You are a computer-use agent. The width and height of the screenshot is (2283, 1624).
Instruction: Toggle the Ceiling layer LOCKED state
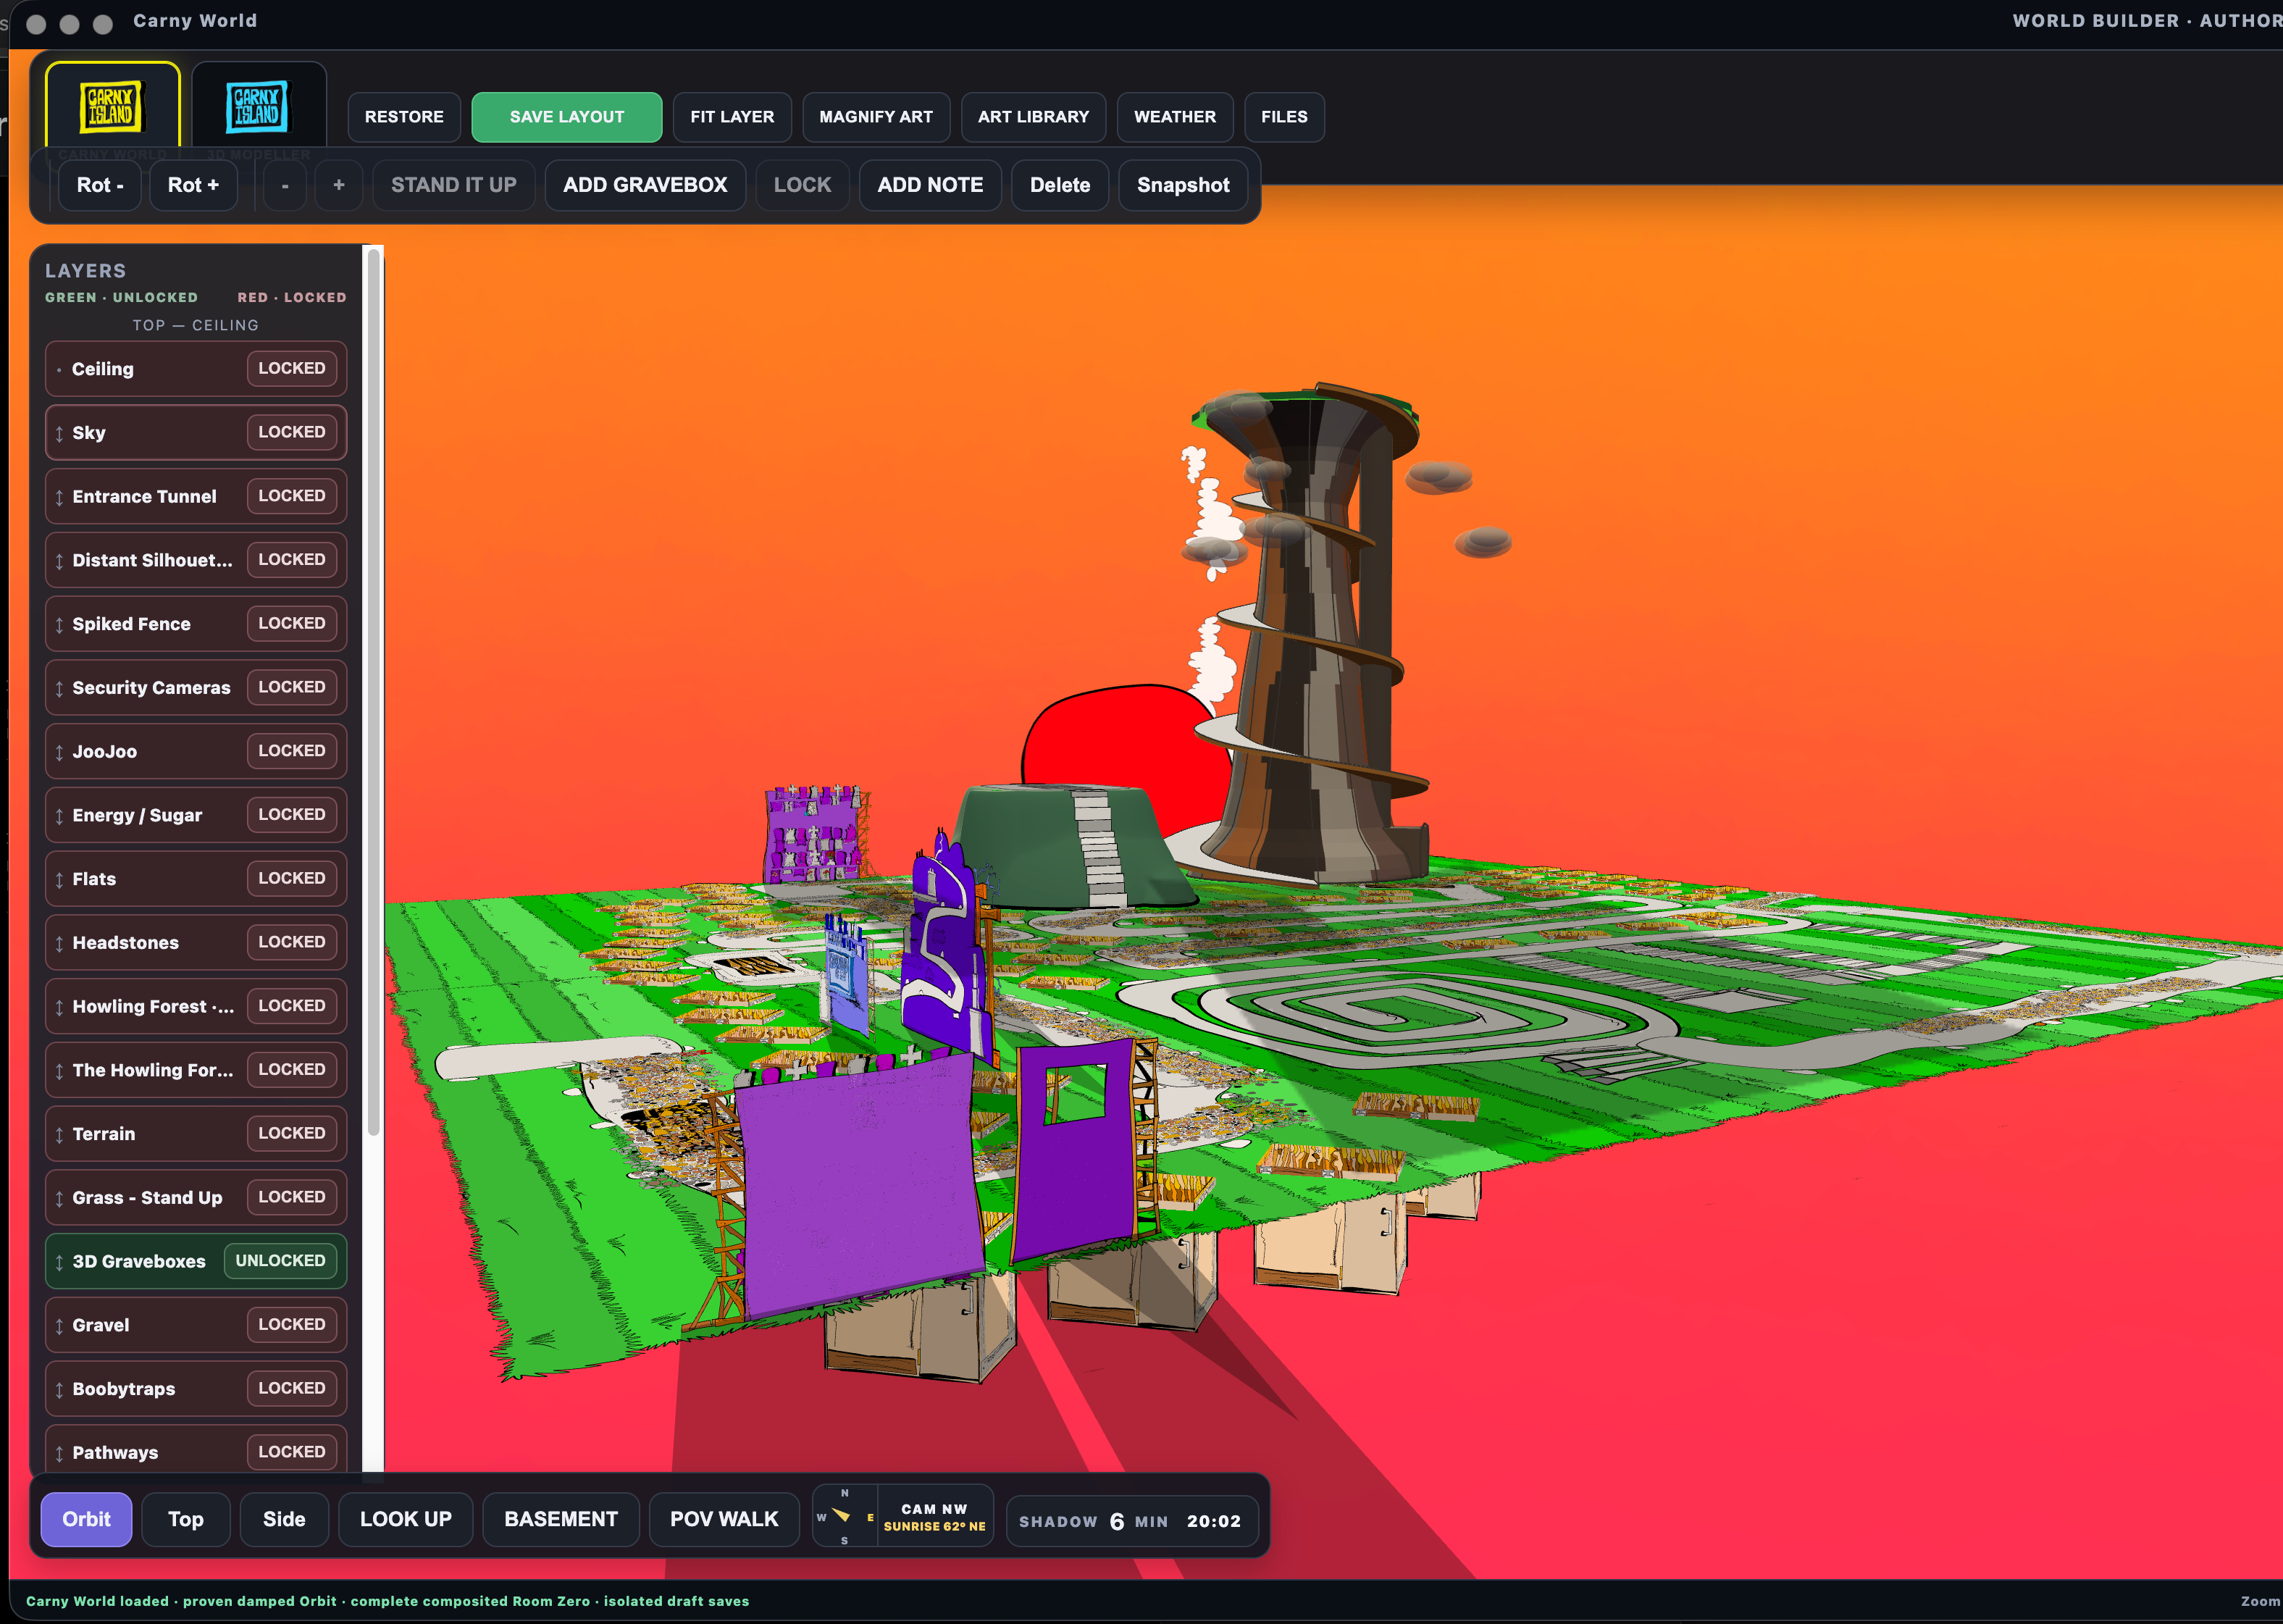(292, 368)
